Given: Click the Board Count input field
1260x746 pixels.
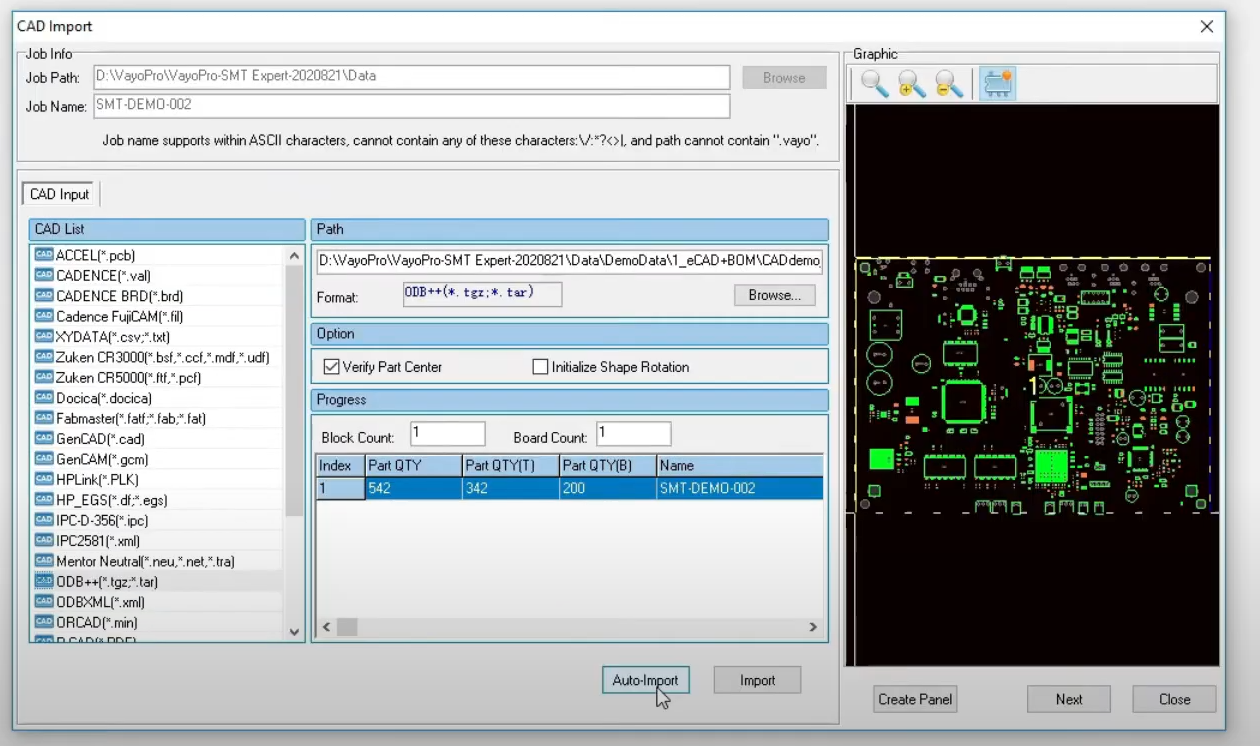Looking at the screenshot, I should [634, 434].
